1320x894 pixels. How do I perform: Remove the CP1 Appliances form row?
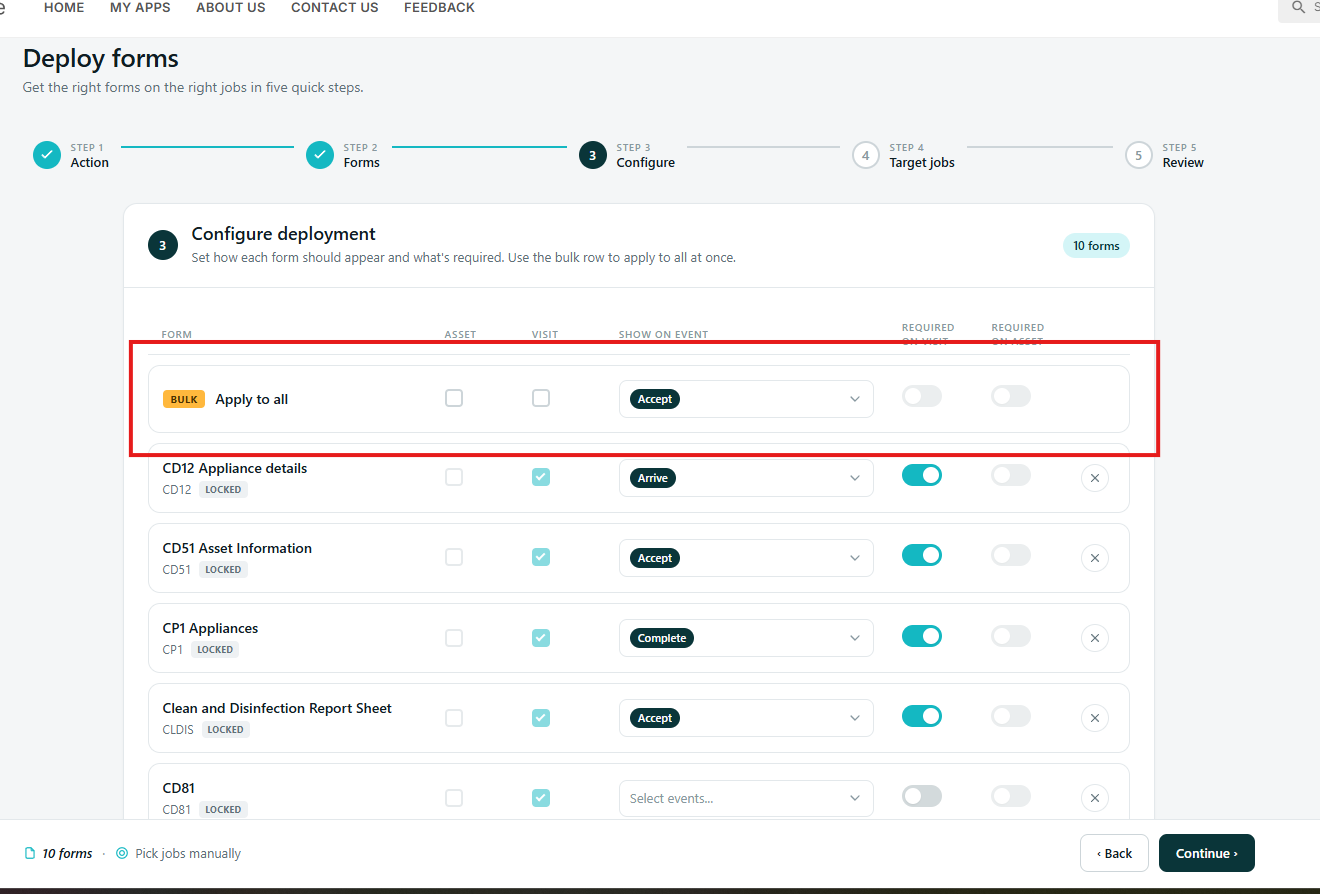[1094, 638]
